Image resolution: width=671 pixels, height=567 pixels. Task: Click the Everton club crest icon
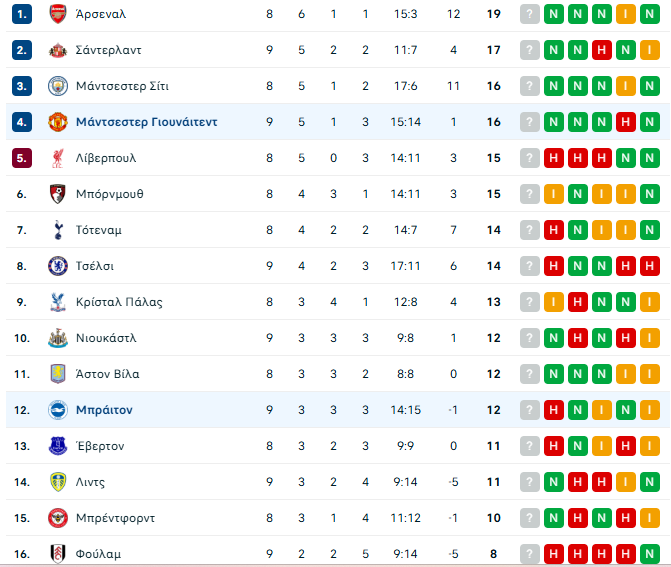point(56,446)
